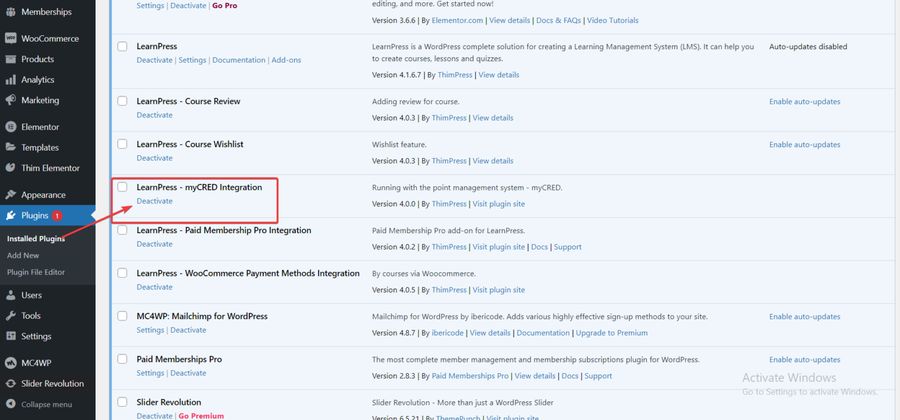Click the Settings sidebar icon

tap(10, 336)
